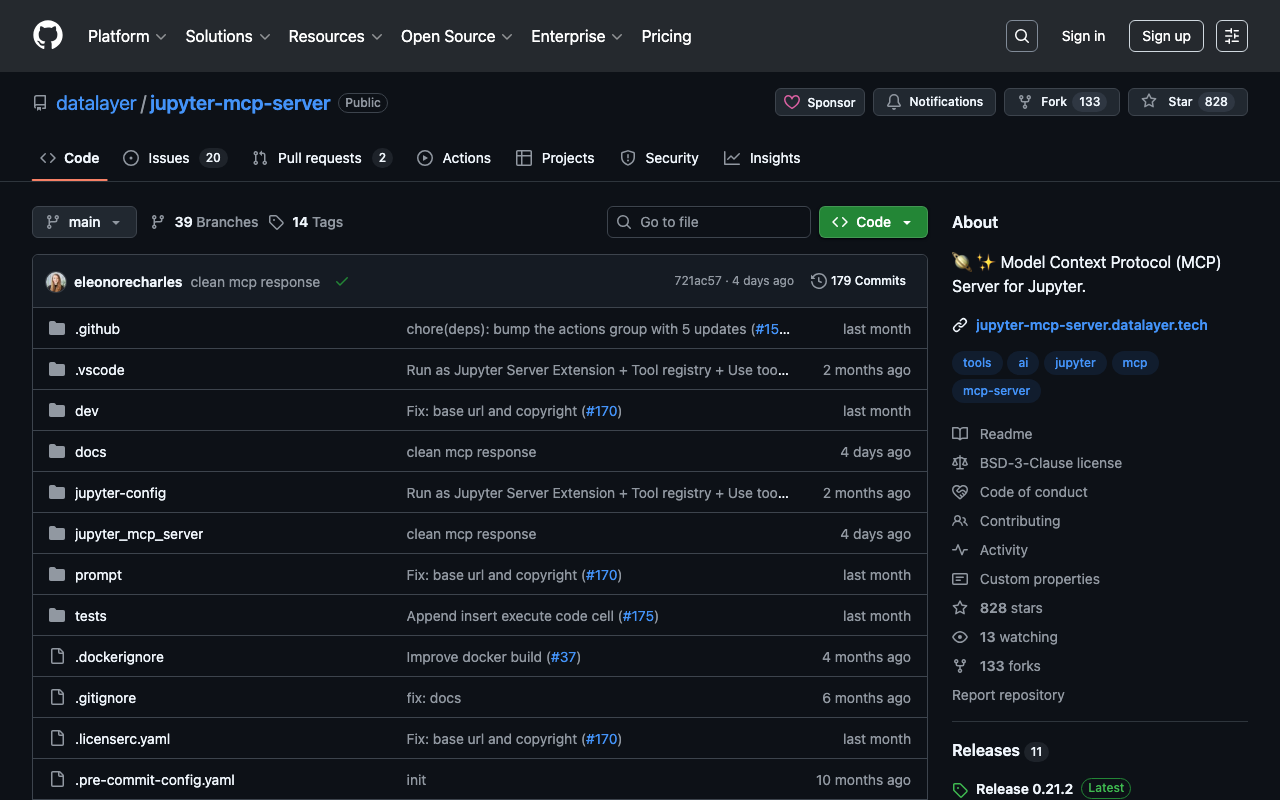Click the appearance settings icon in header
1280x800 pixels.
[1231, 36]
